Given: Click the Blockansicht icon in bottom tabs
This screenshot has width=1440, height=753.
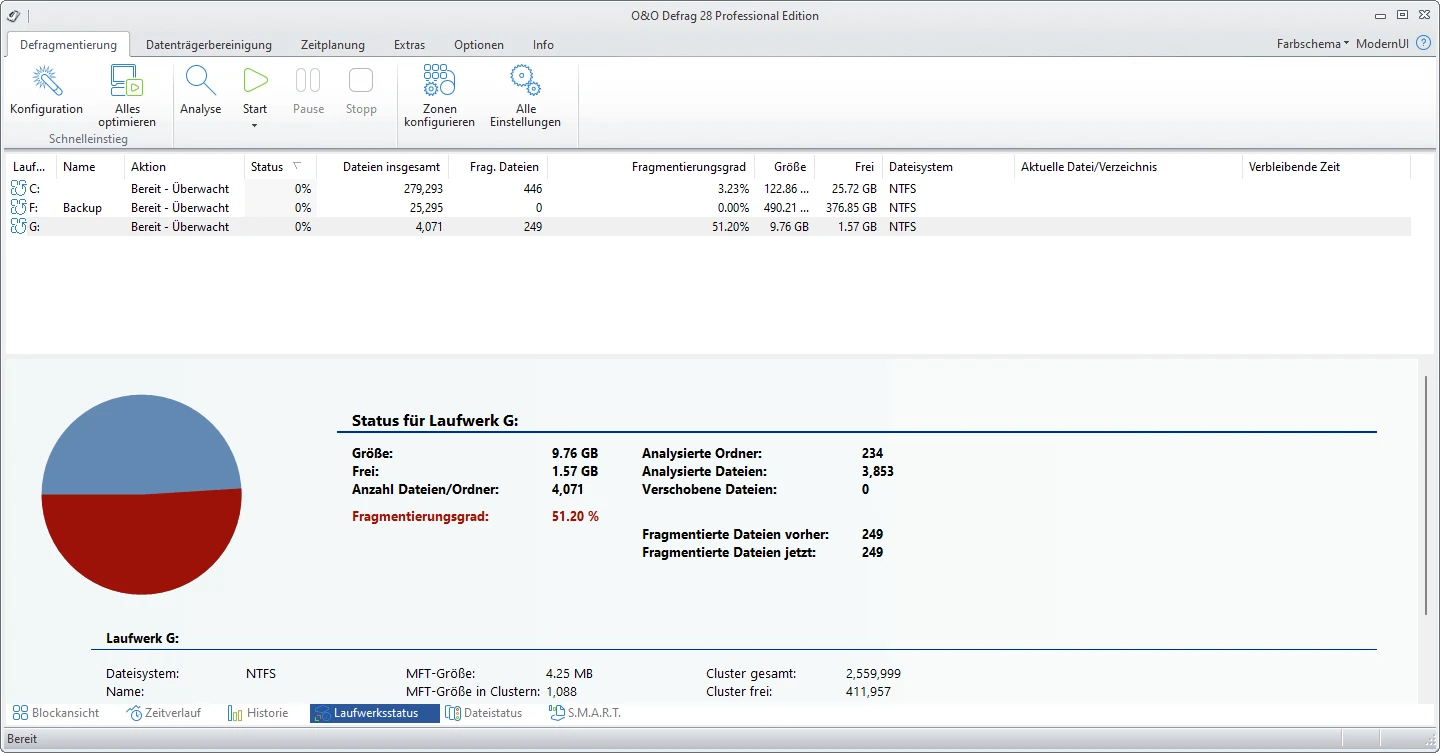Looking at the screenshot, I should [x=20, y=713].
